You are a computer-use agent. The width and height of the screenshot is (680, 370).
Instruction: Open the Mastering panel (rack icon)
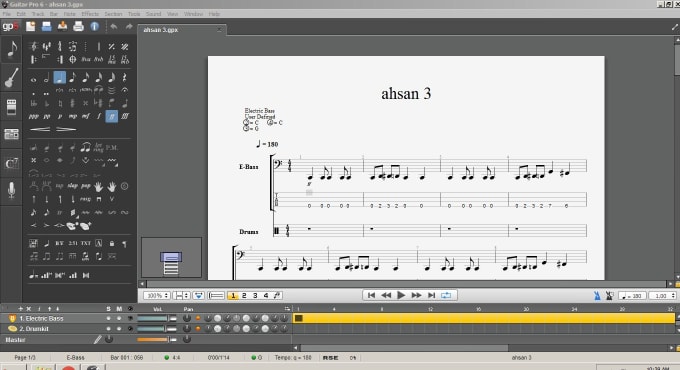tap(12, 134)
